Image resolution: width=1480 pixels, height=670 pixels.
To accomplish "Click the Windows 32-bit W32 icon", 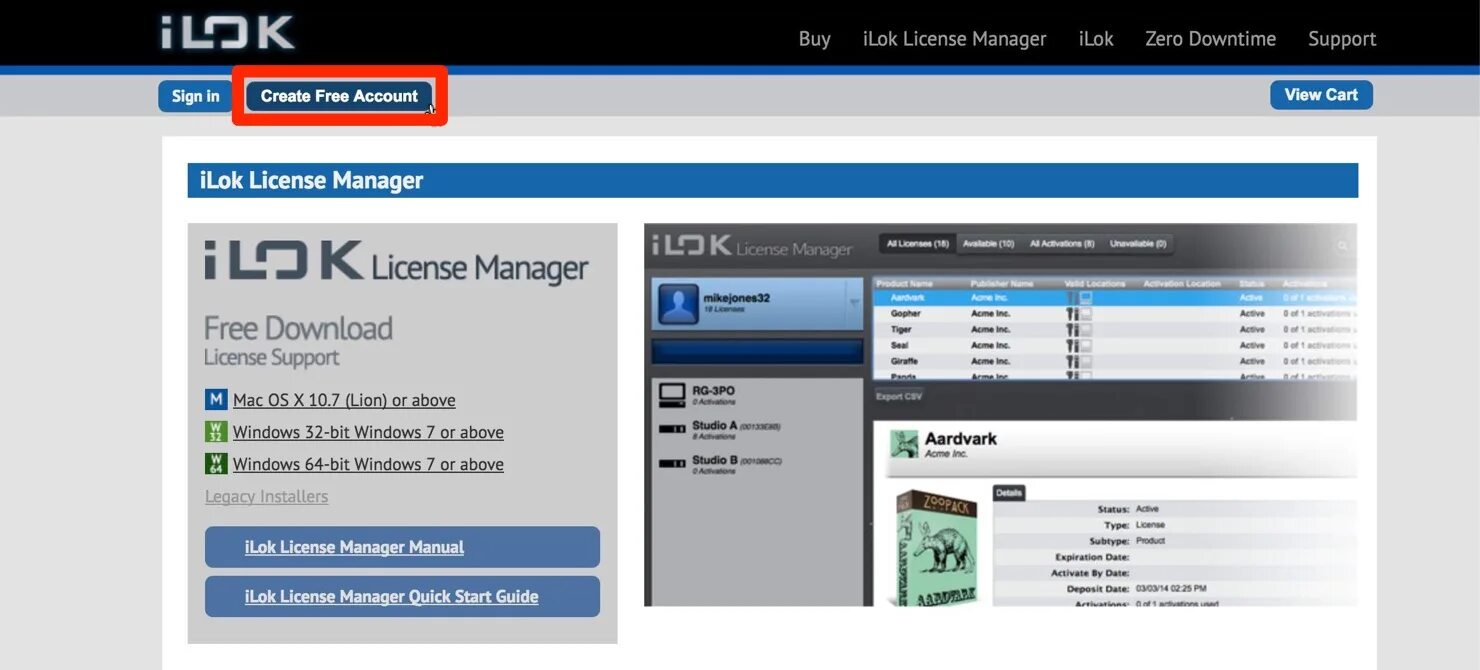I will coord(216,432).
